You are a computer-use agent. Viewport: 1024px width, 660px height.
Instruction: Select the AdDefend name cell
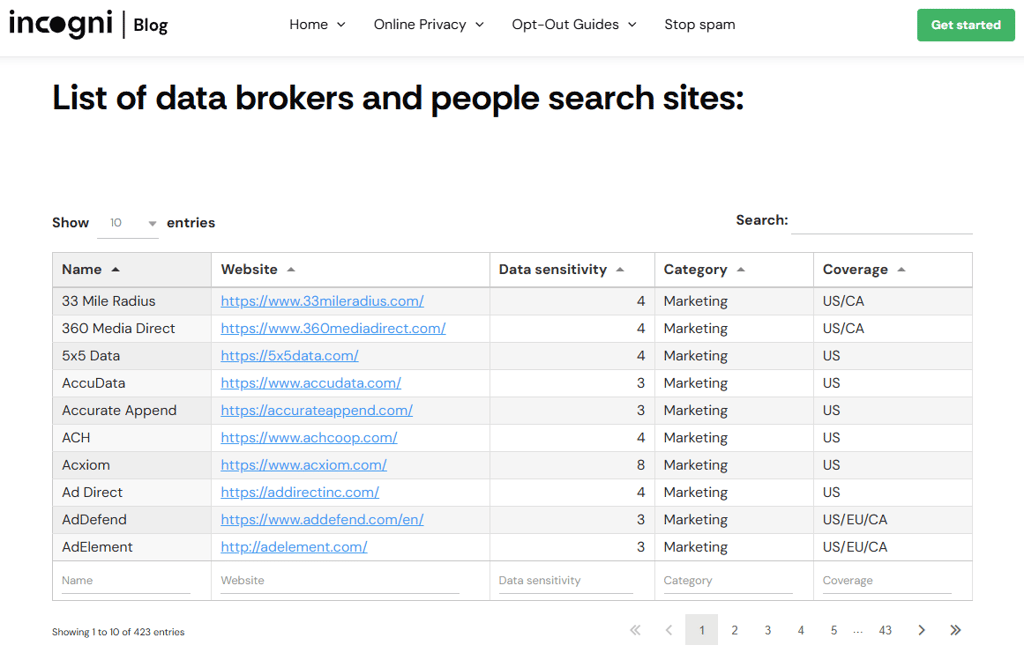[132, 520]
